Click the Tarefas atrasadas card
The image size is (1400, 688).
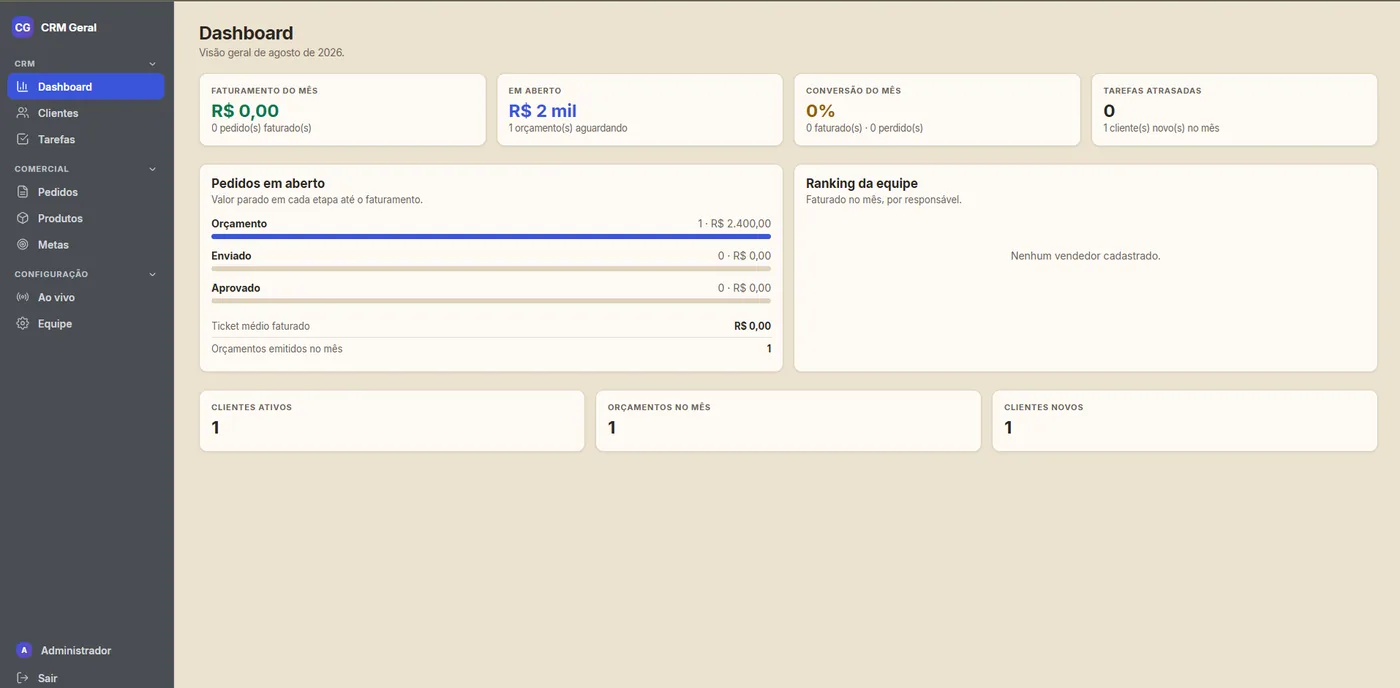(1234, 110)
